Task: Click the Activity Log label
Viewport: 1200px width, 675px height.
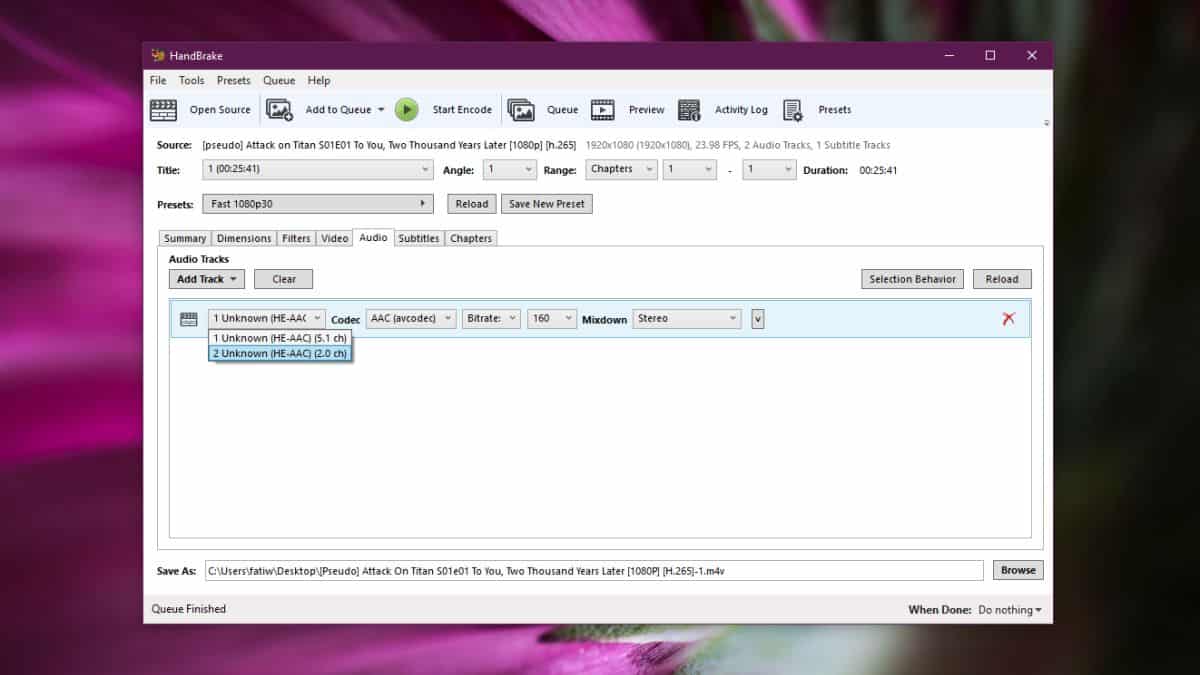Action: (x=741, y=110)
